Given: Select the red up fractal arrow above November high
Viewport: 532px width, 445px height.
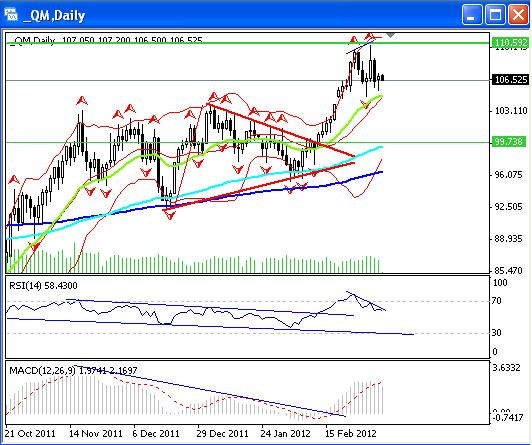Looking at the screenshot, I should [x=81, y=100].
